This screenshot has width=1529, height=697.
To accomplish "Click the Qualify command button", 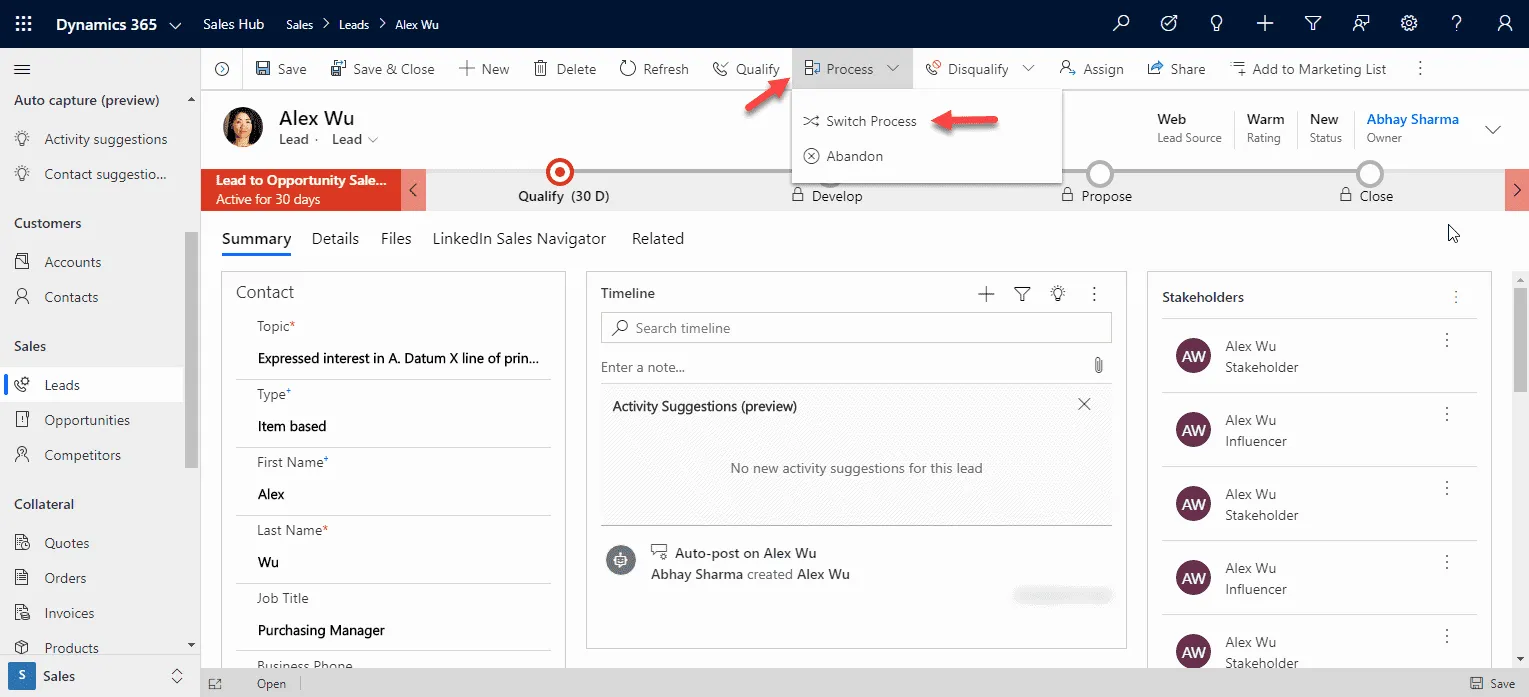I will [x=746, y=68].
